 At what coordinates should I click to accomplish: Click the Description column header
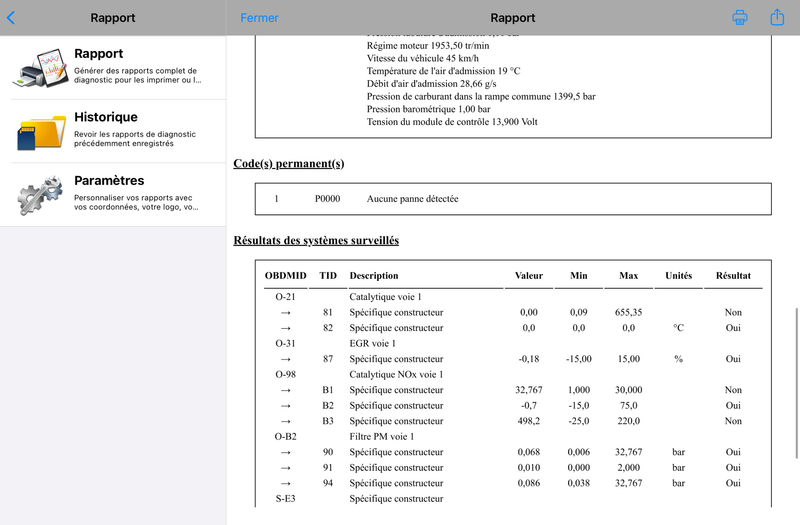(374, 276)
